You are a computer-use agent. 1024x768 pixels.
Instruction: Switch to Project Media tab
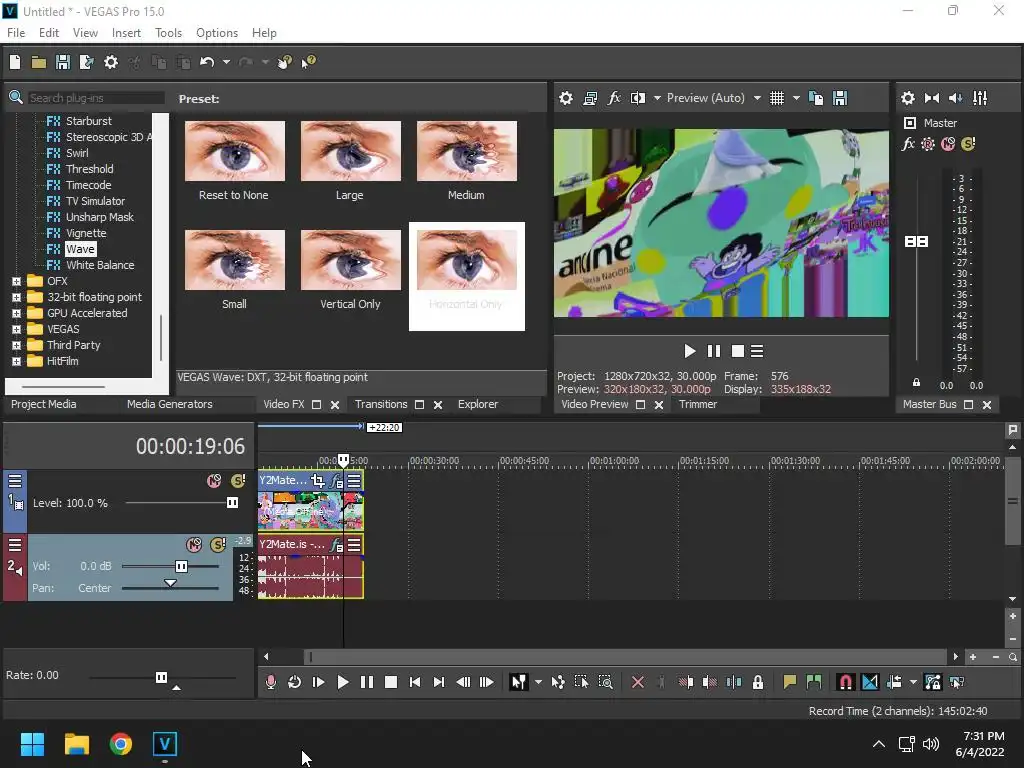coord(44,404)
